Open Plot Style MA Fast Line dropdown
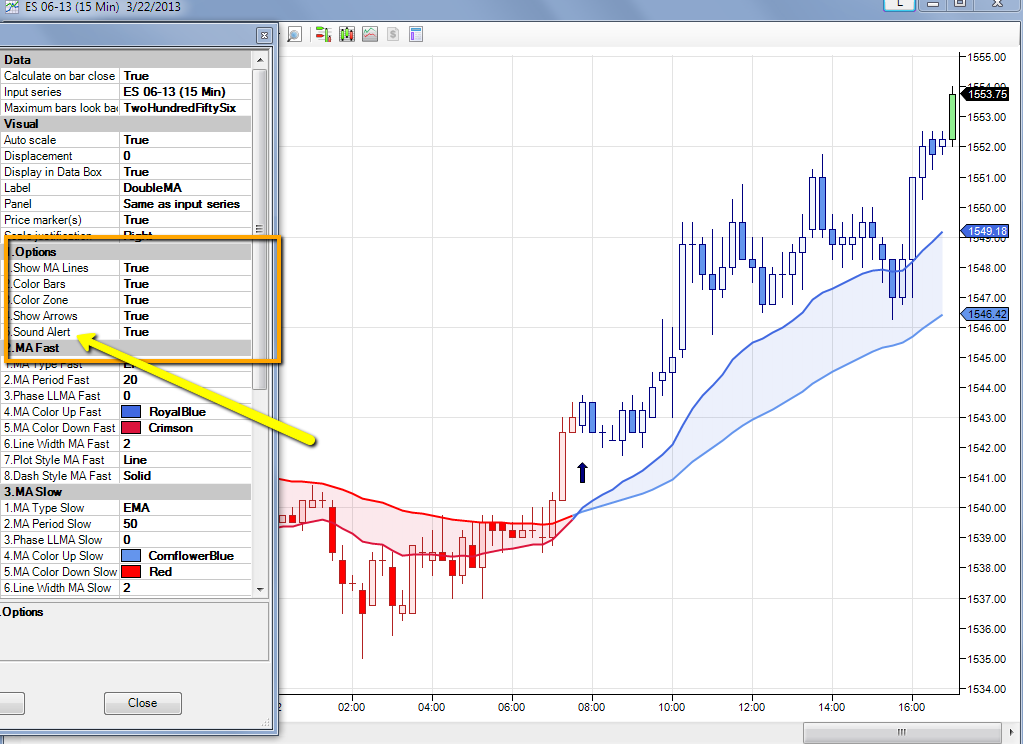The width and height of the screenshot is (1023, 744). (x=186, y=460)
